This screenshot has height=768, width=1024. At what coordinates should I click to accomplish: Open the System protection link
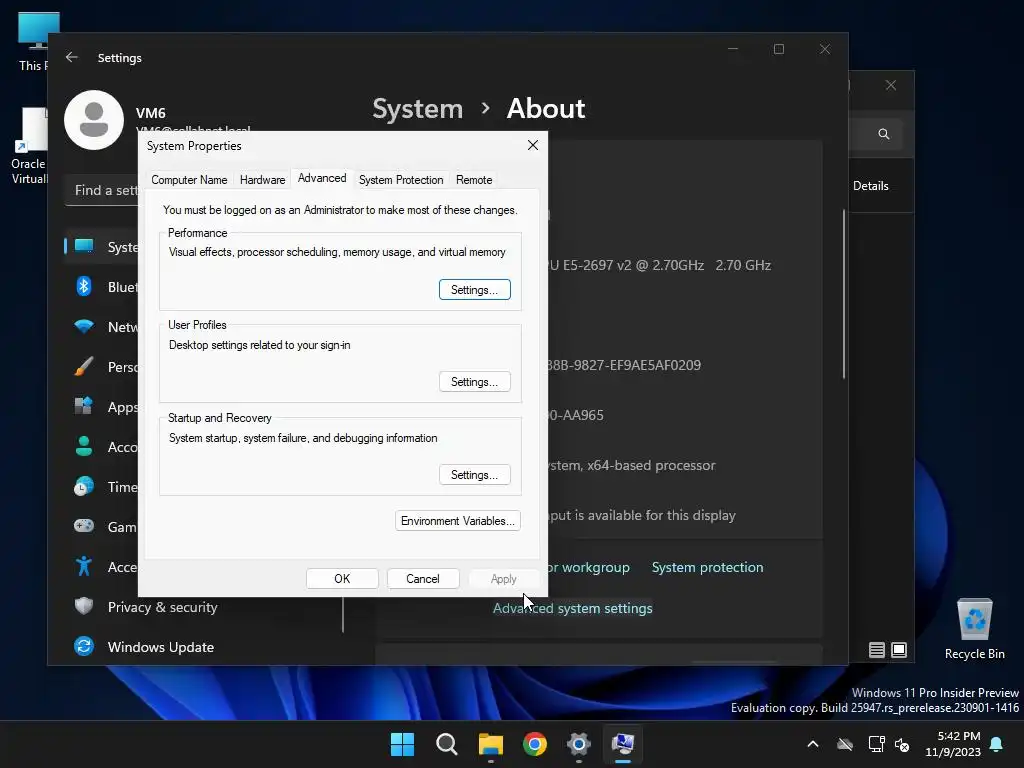[707, 567]
